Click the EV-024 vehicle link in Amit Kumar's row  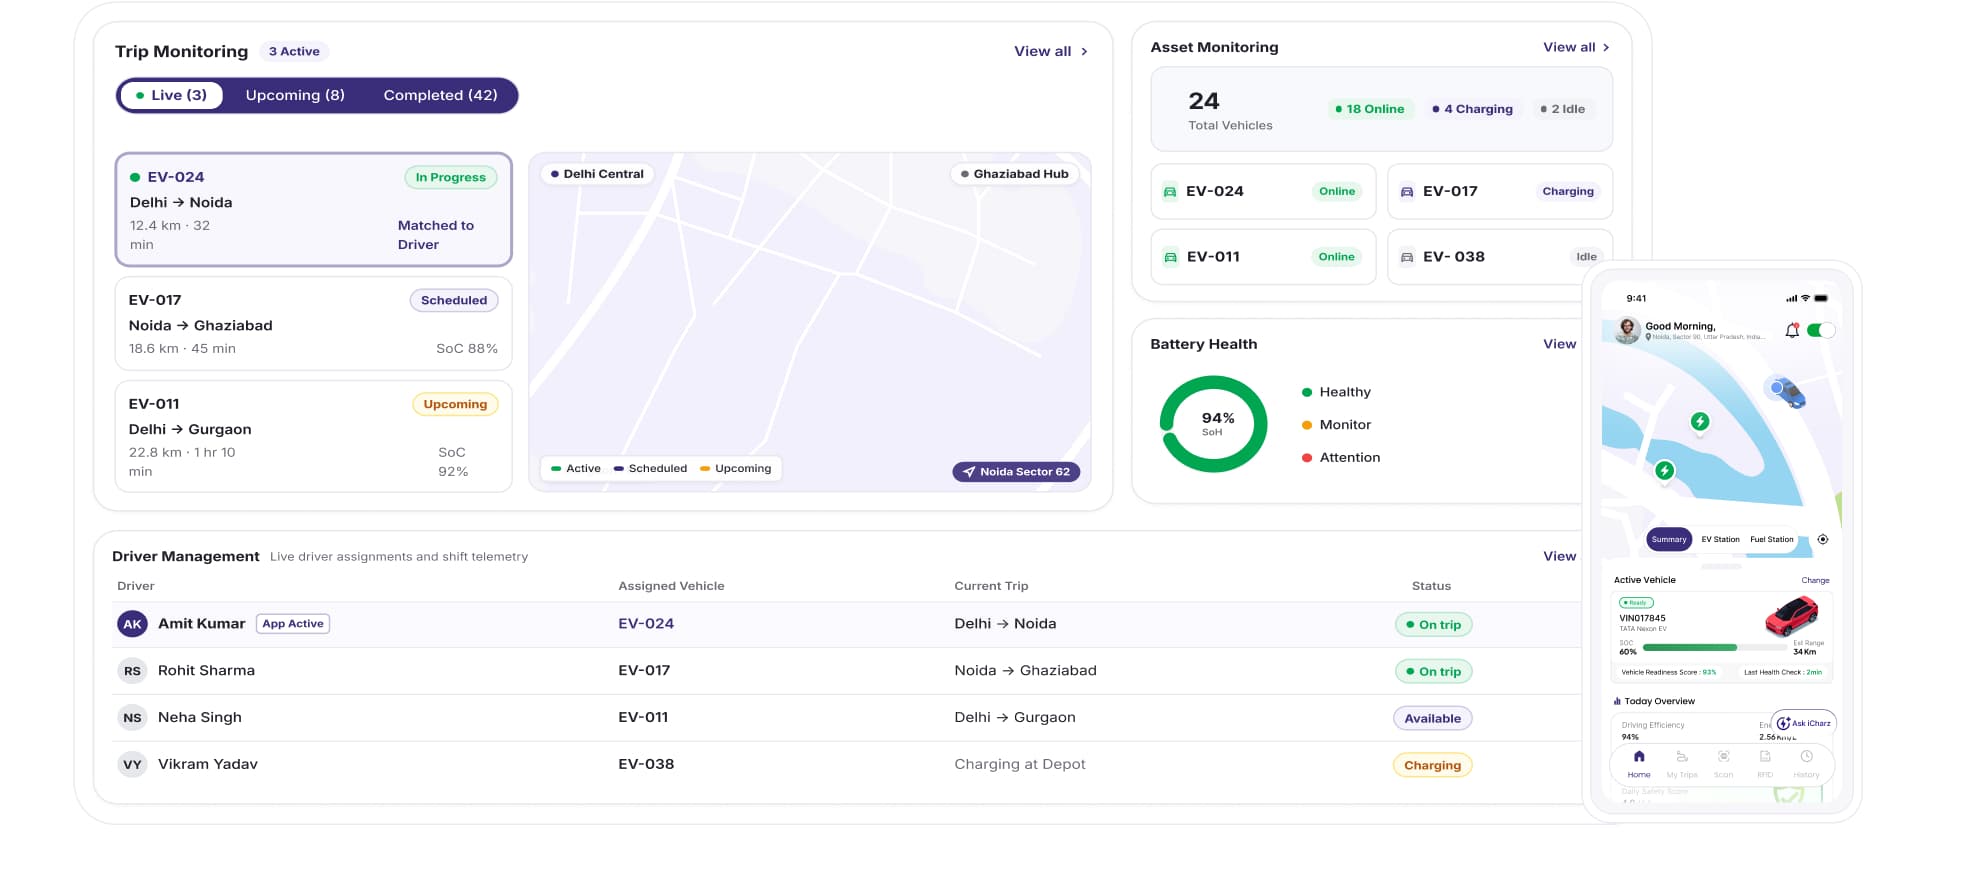coord(646,624)
